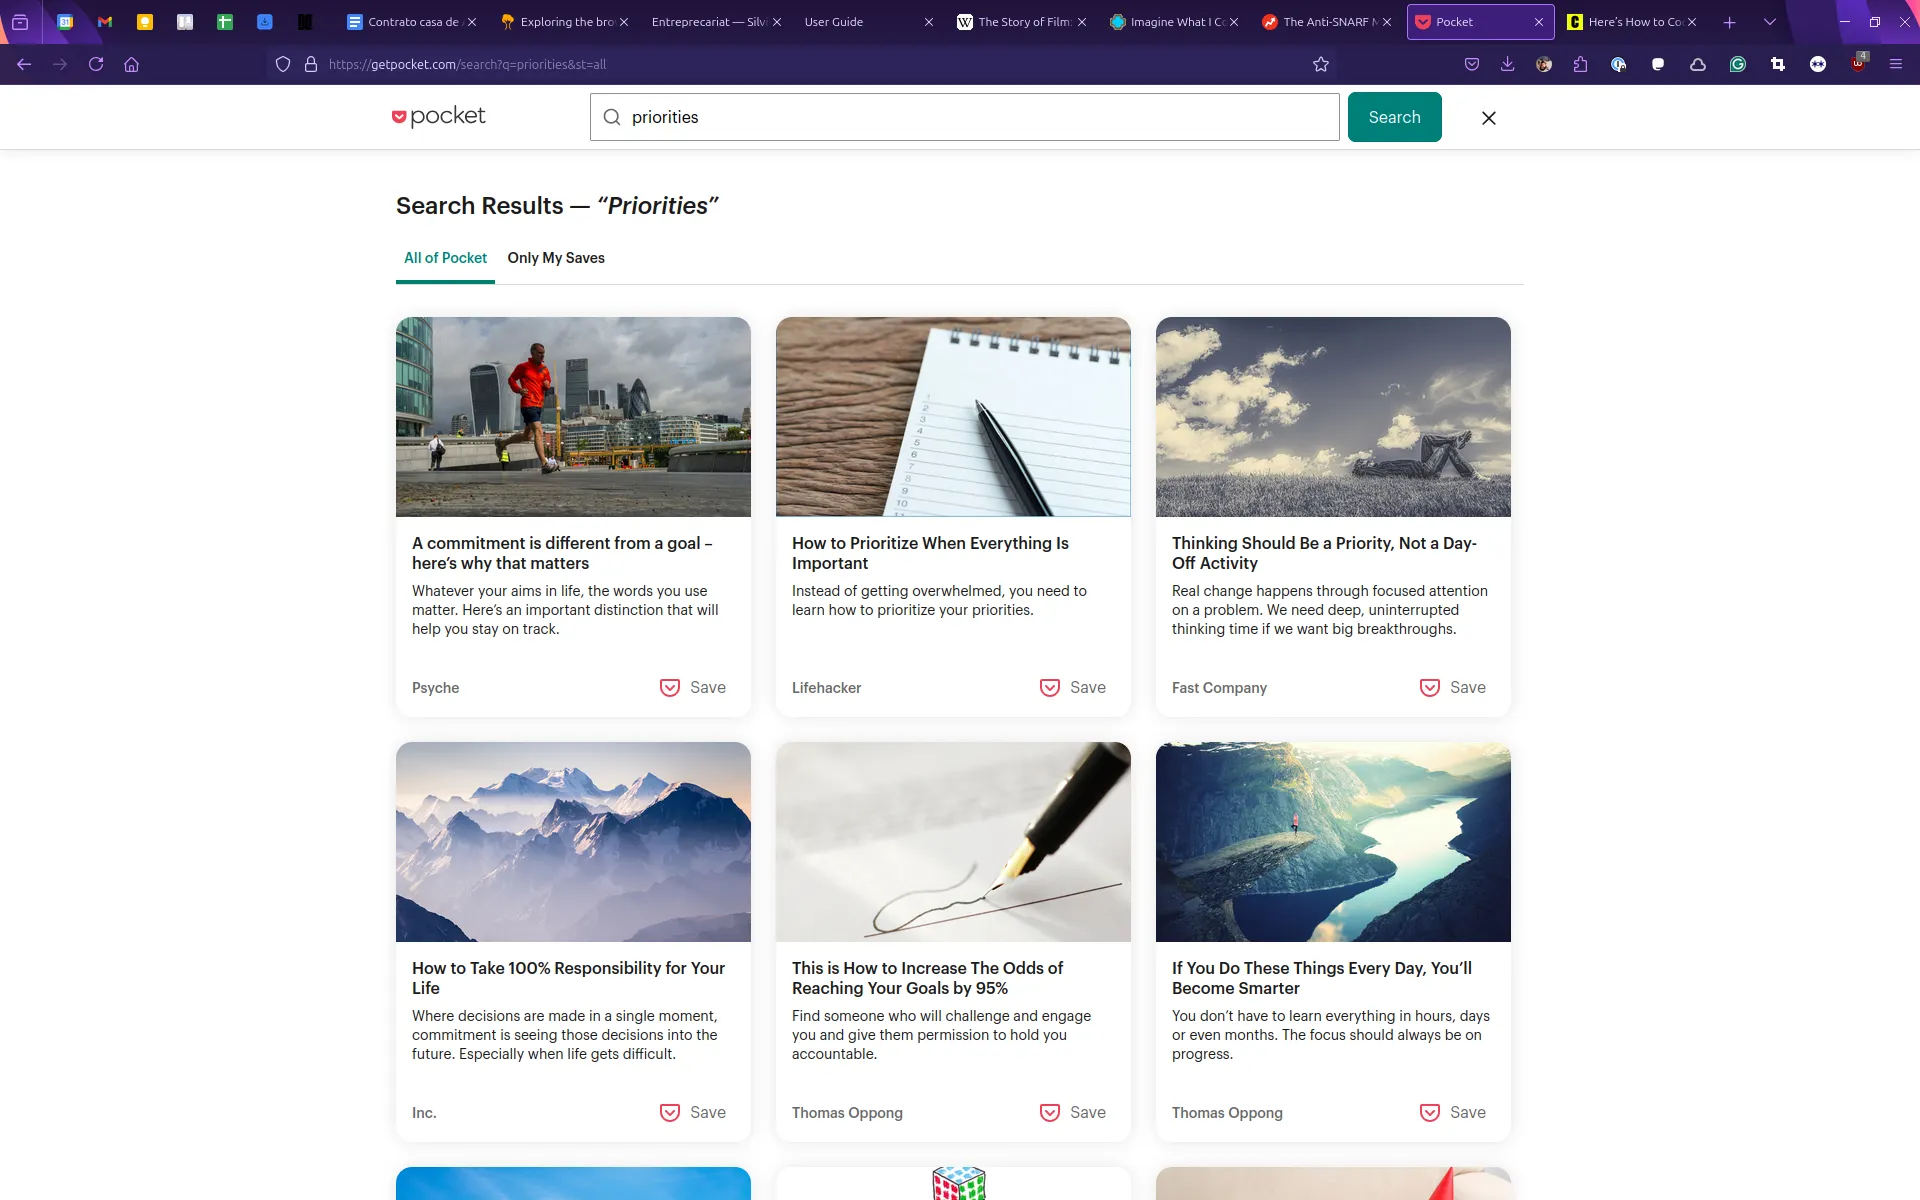Click the Pocket logo
Viewport: 1920px width, 1200px height.
[438, 116]
